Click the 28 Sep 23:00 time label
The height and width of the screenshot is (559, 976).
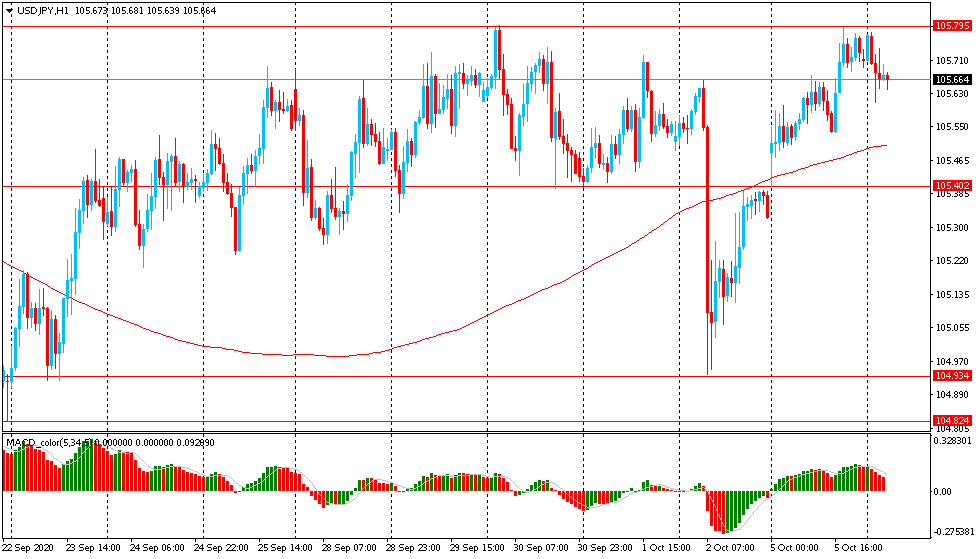413,548
